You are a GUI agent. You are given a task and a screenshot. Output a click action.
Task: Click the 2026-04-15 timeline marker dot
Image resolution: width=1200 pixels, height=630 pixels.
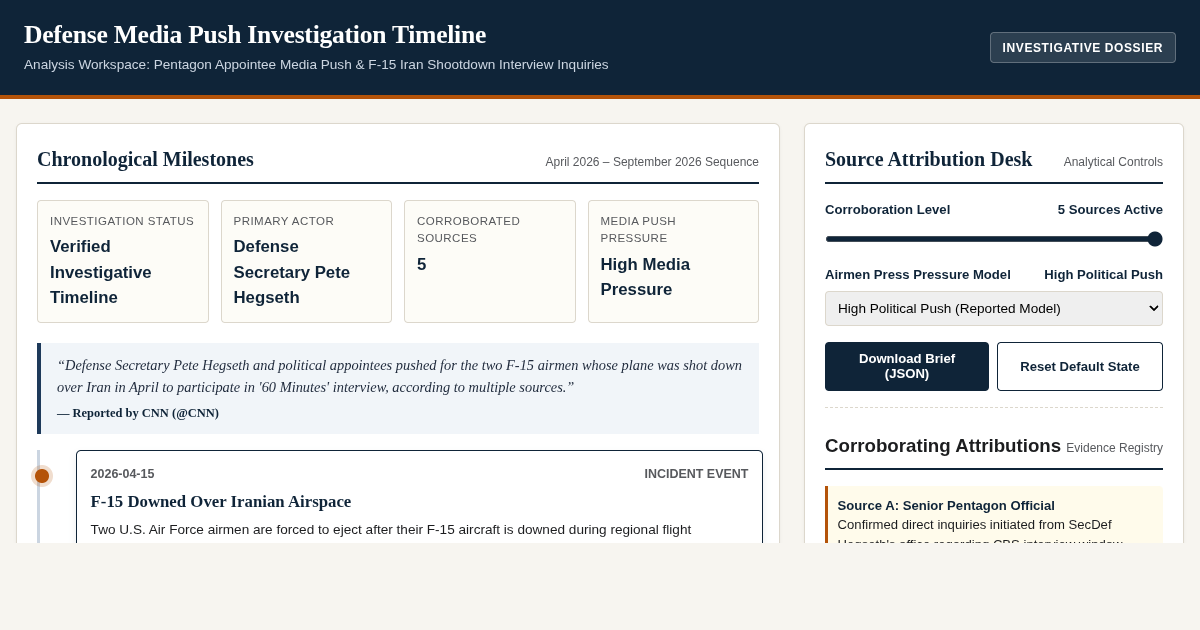pos(42,476)
